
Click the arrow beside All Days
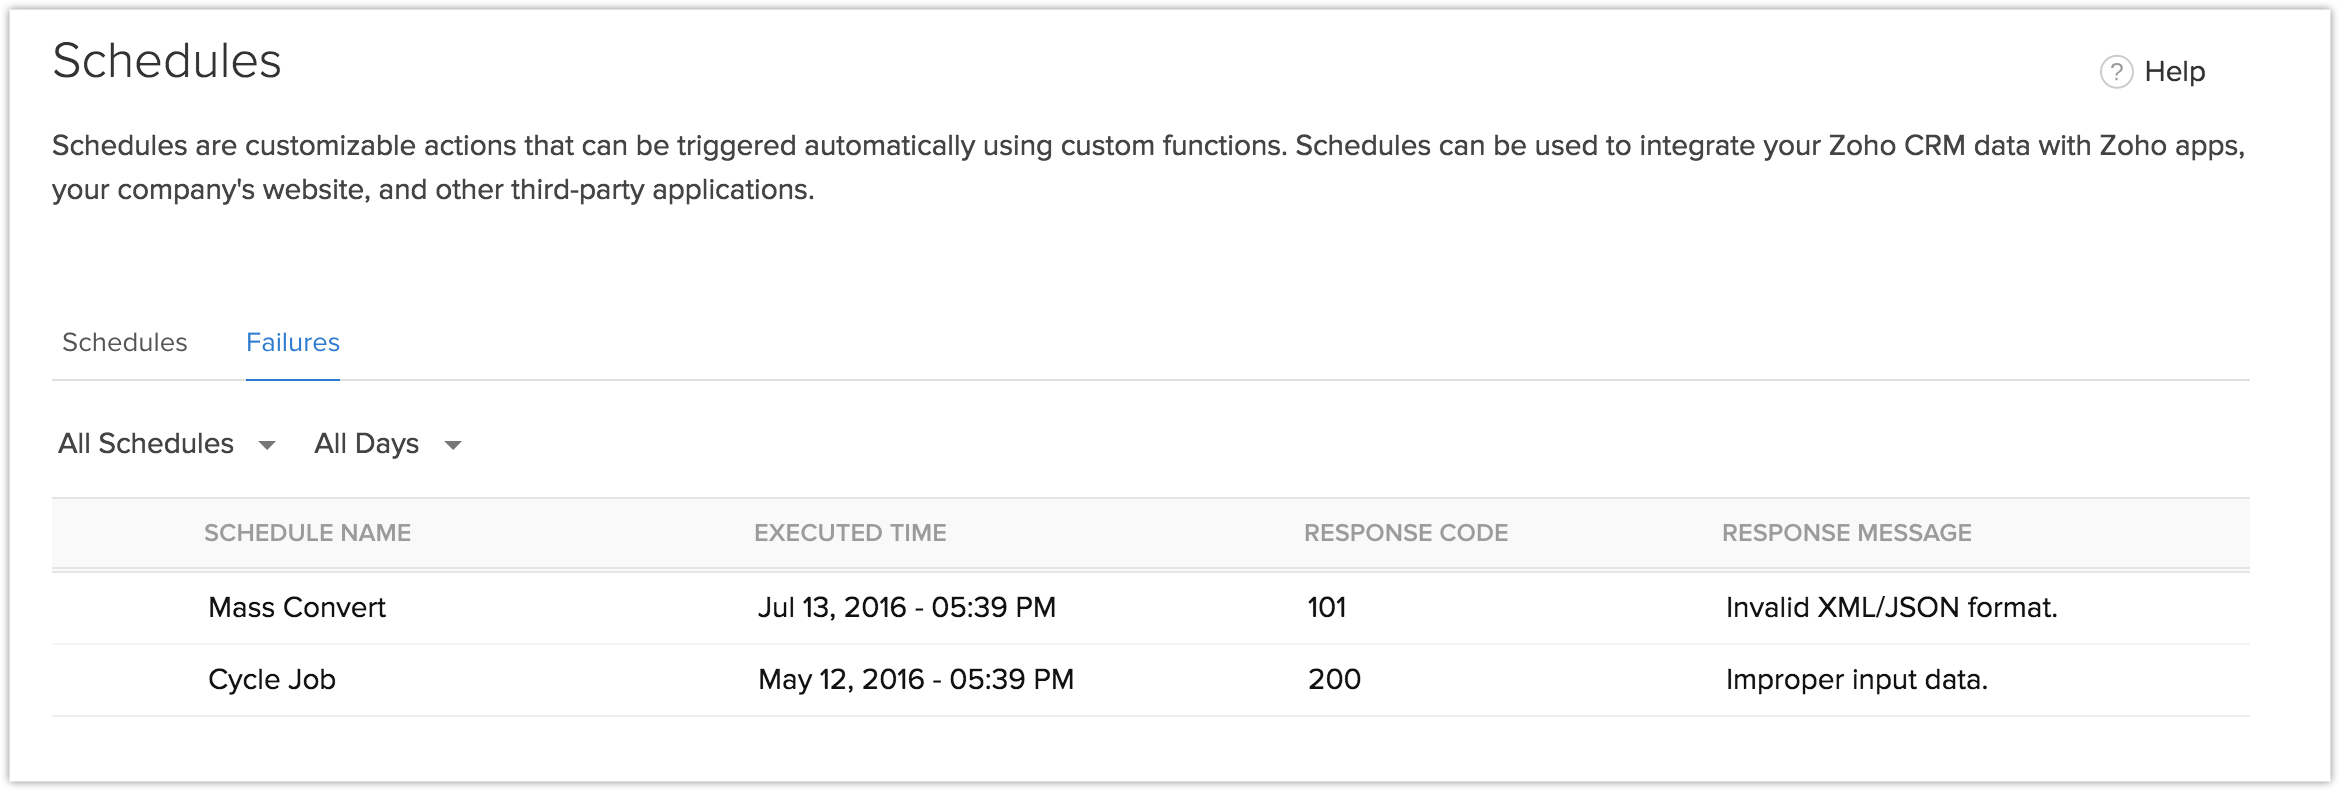(x=453, y=445)
